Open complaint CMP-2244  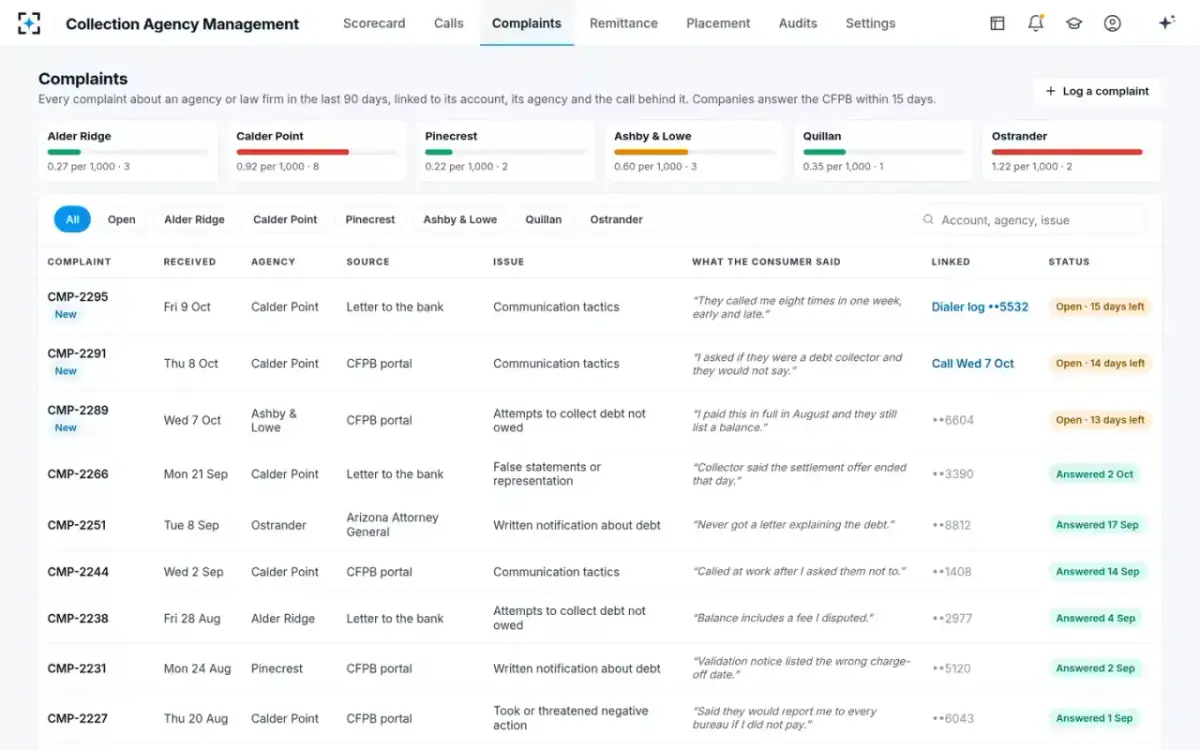(x=78, y=572)
